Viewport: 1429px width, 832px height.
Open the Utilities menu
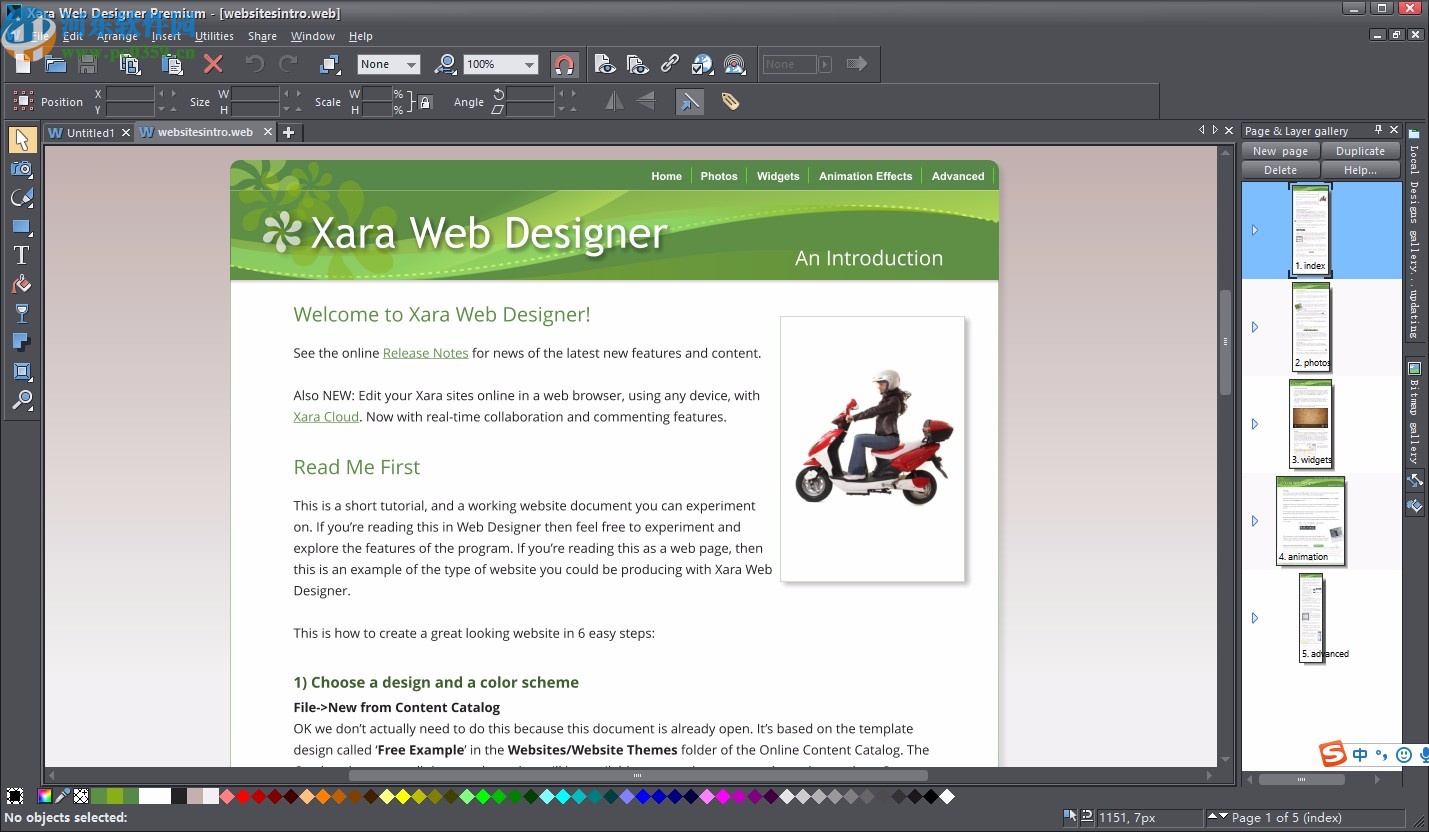click(213, 35)
